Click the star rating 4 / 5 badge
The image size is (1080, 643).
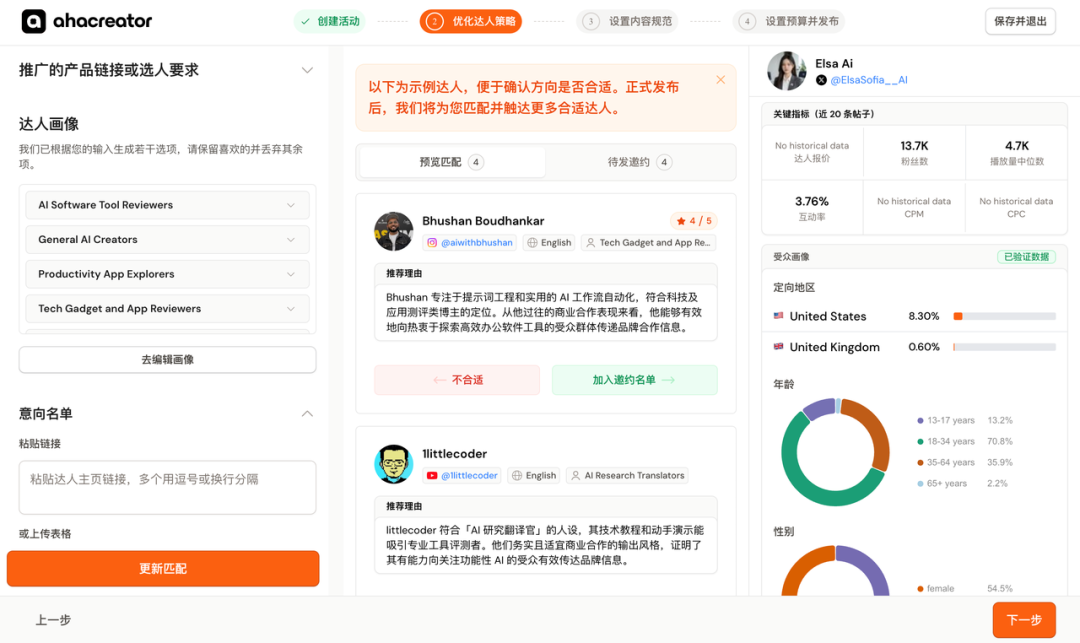[694, 221]
